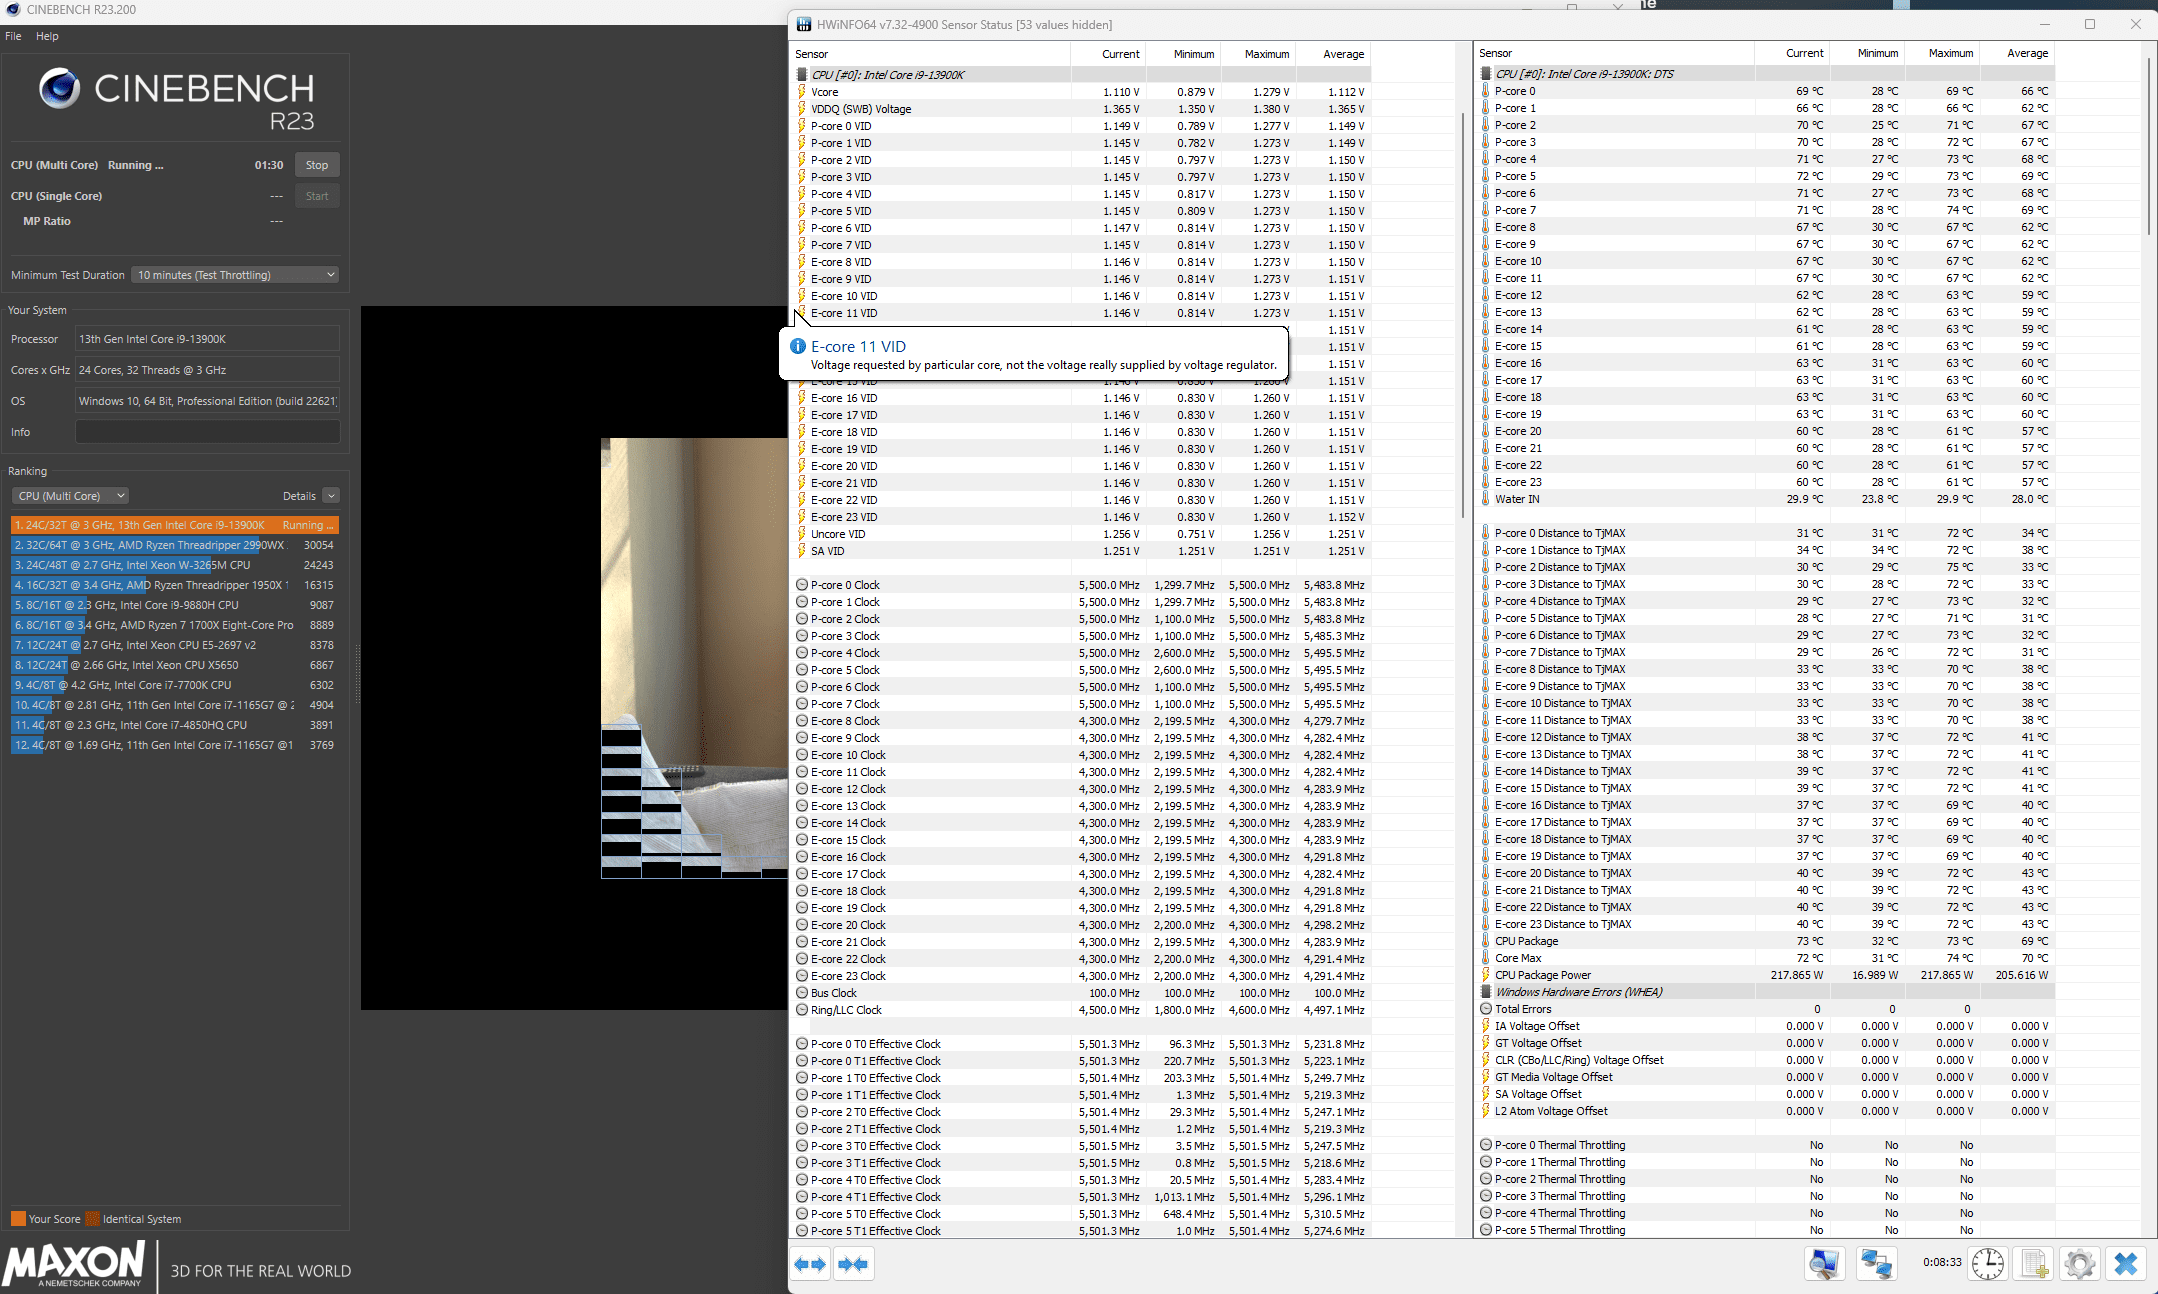Click the Cinebench render preview image

694,658
